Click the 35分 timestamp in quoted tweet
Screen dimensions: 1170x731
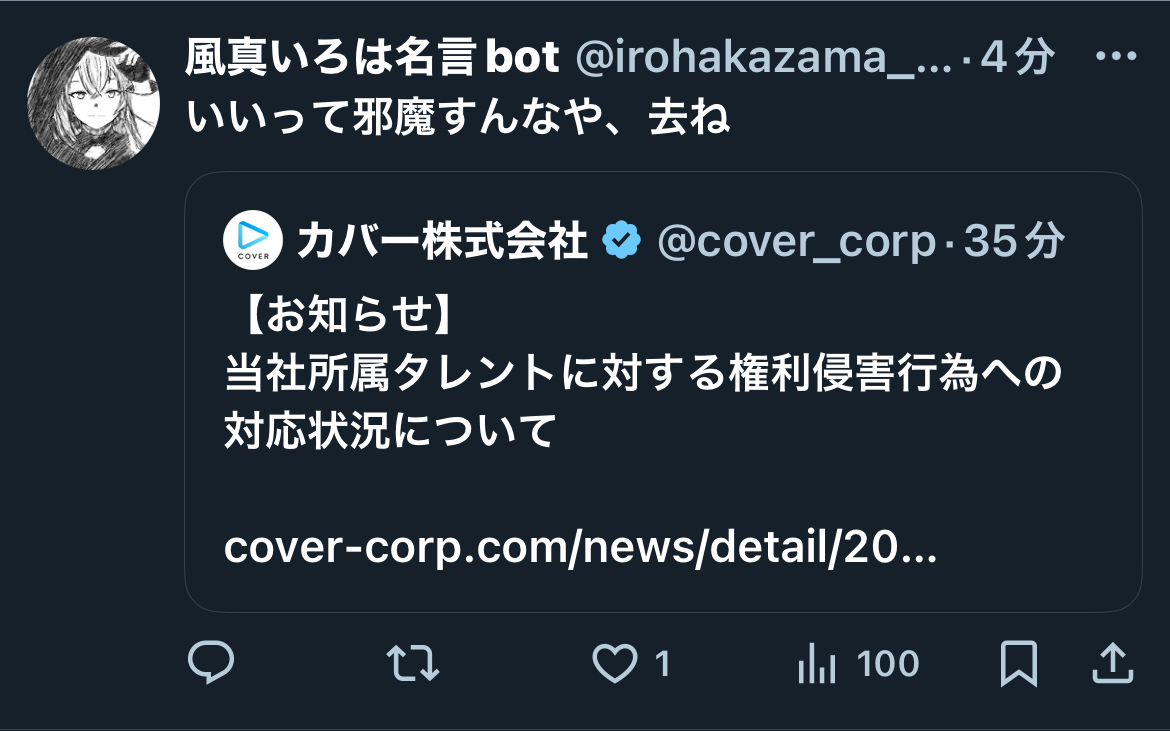(1014, 241)
